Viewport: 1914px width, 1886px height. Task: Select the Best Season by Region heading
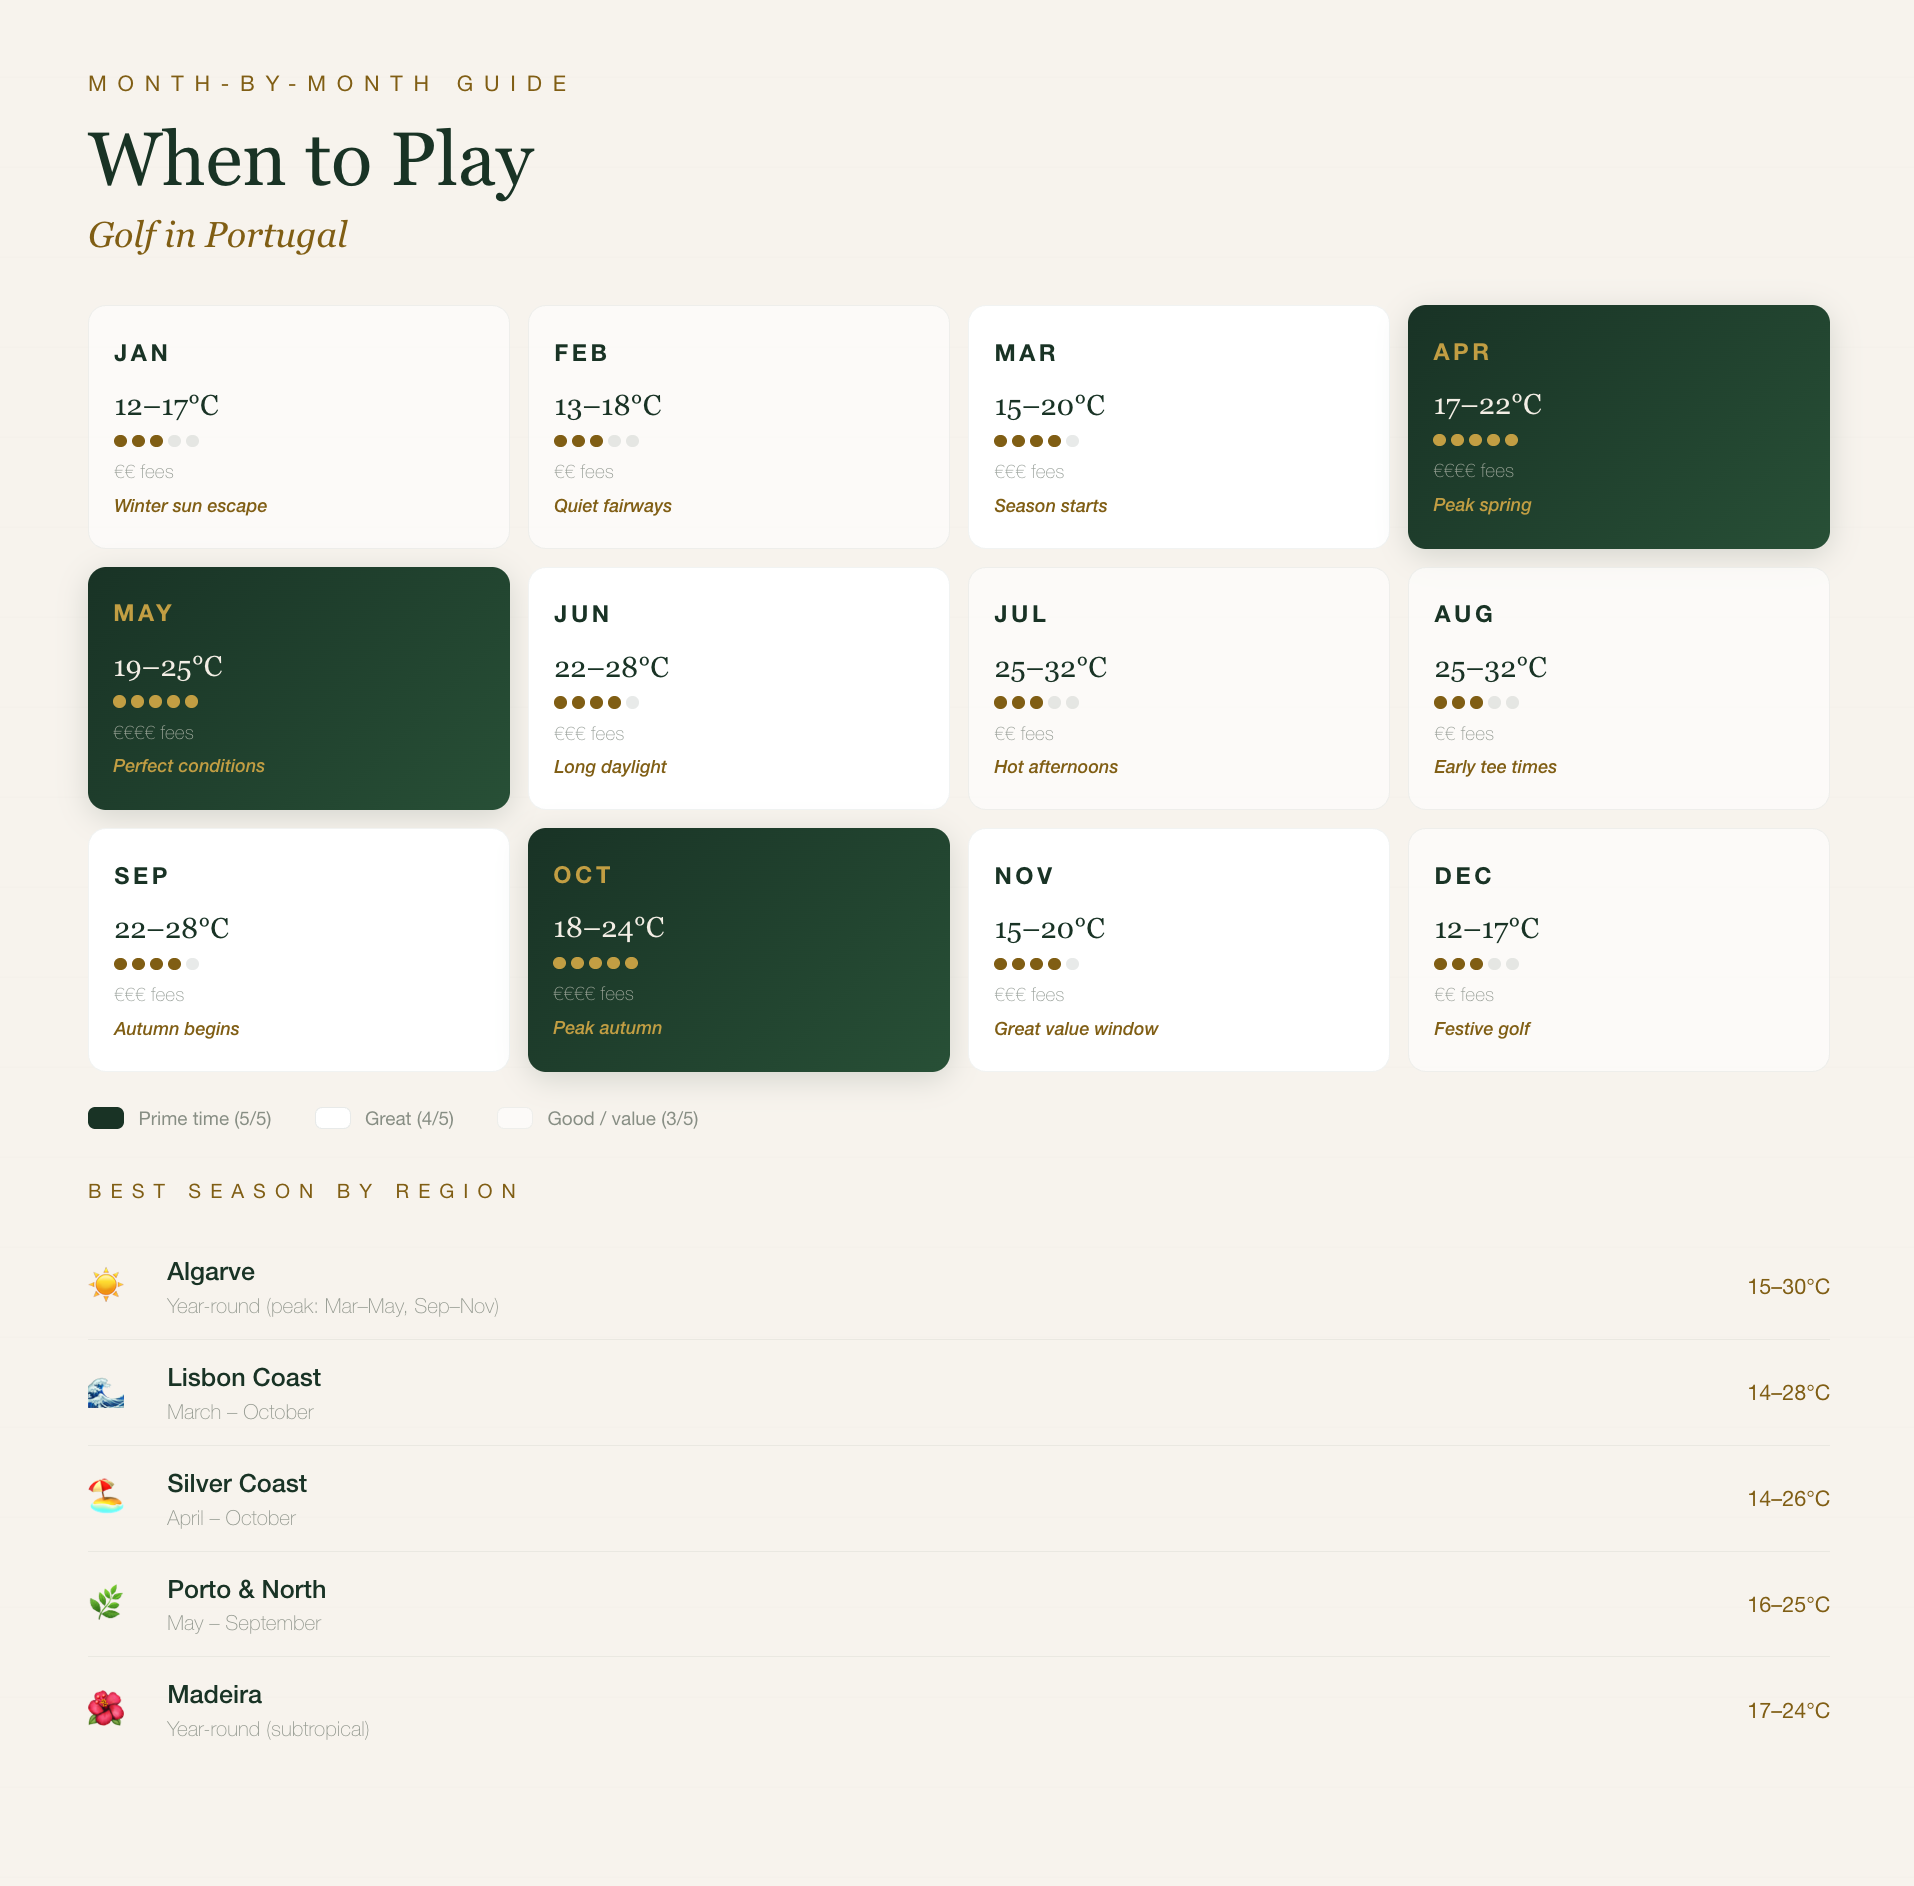tap(302, 1190)
